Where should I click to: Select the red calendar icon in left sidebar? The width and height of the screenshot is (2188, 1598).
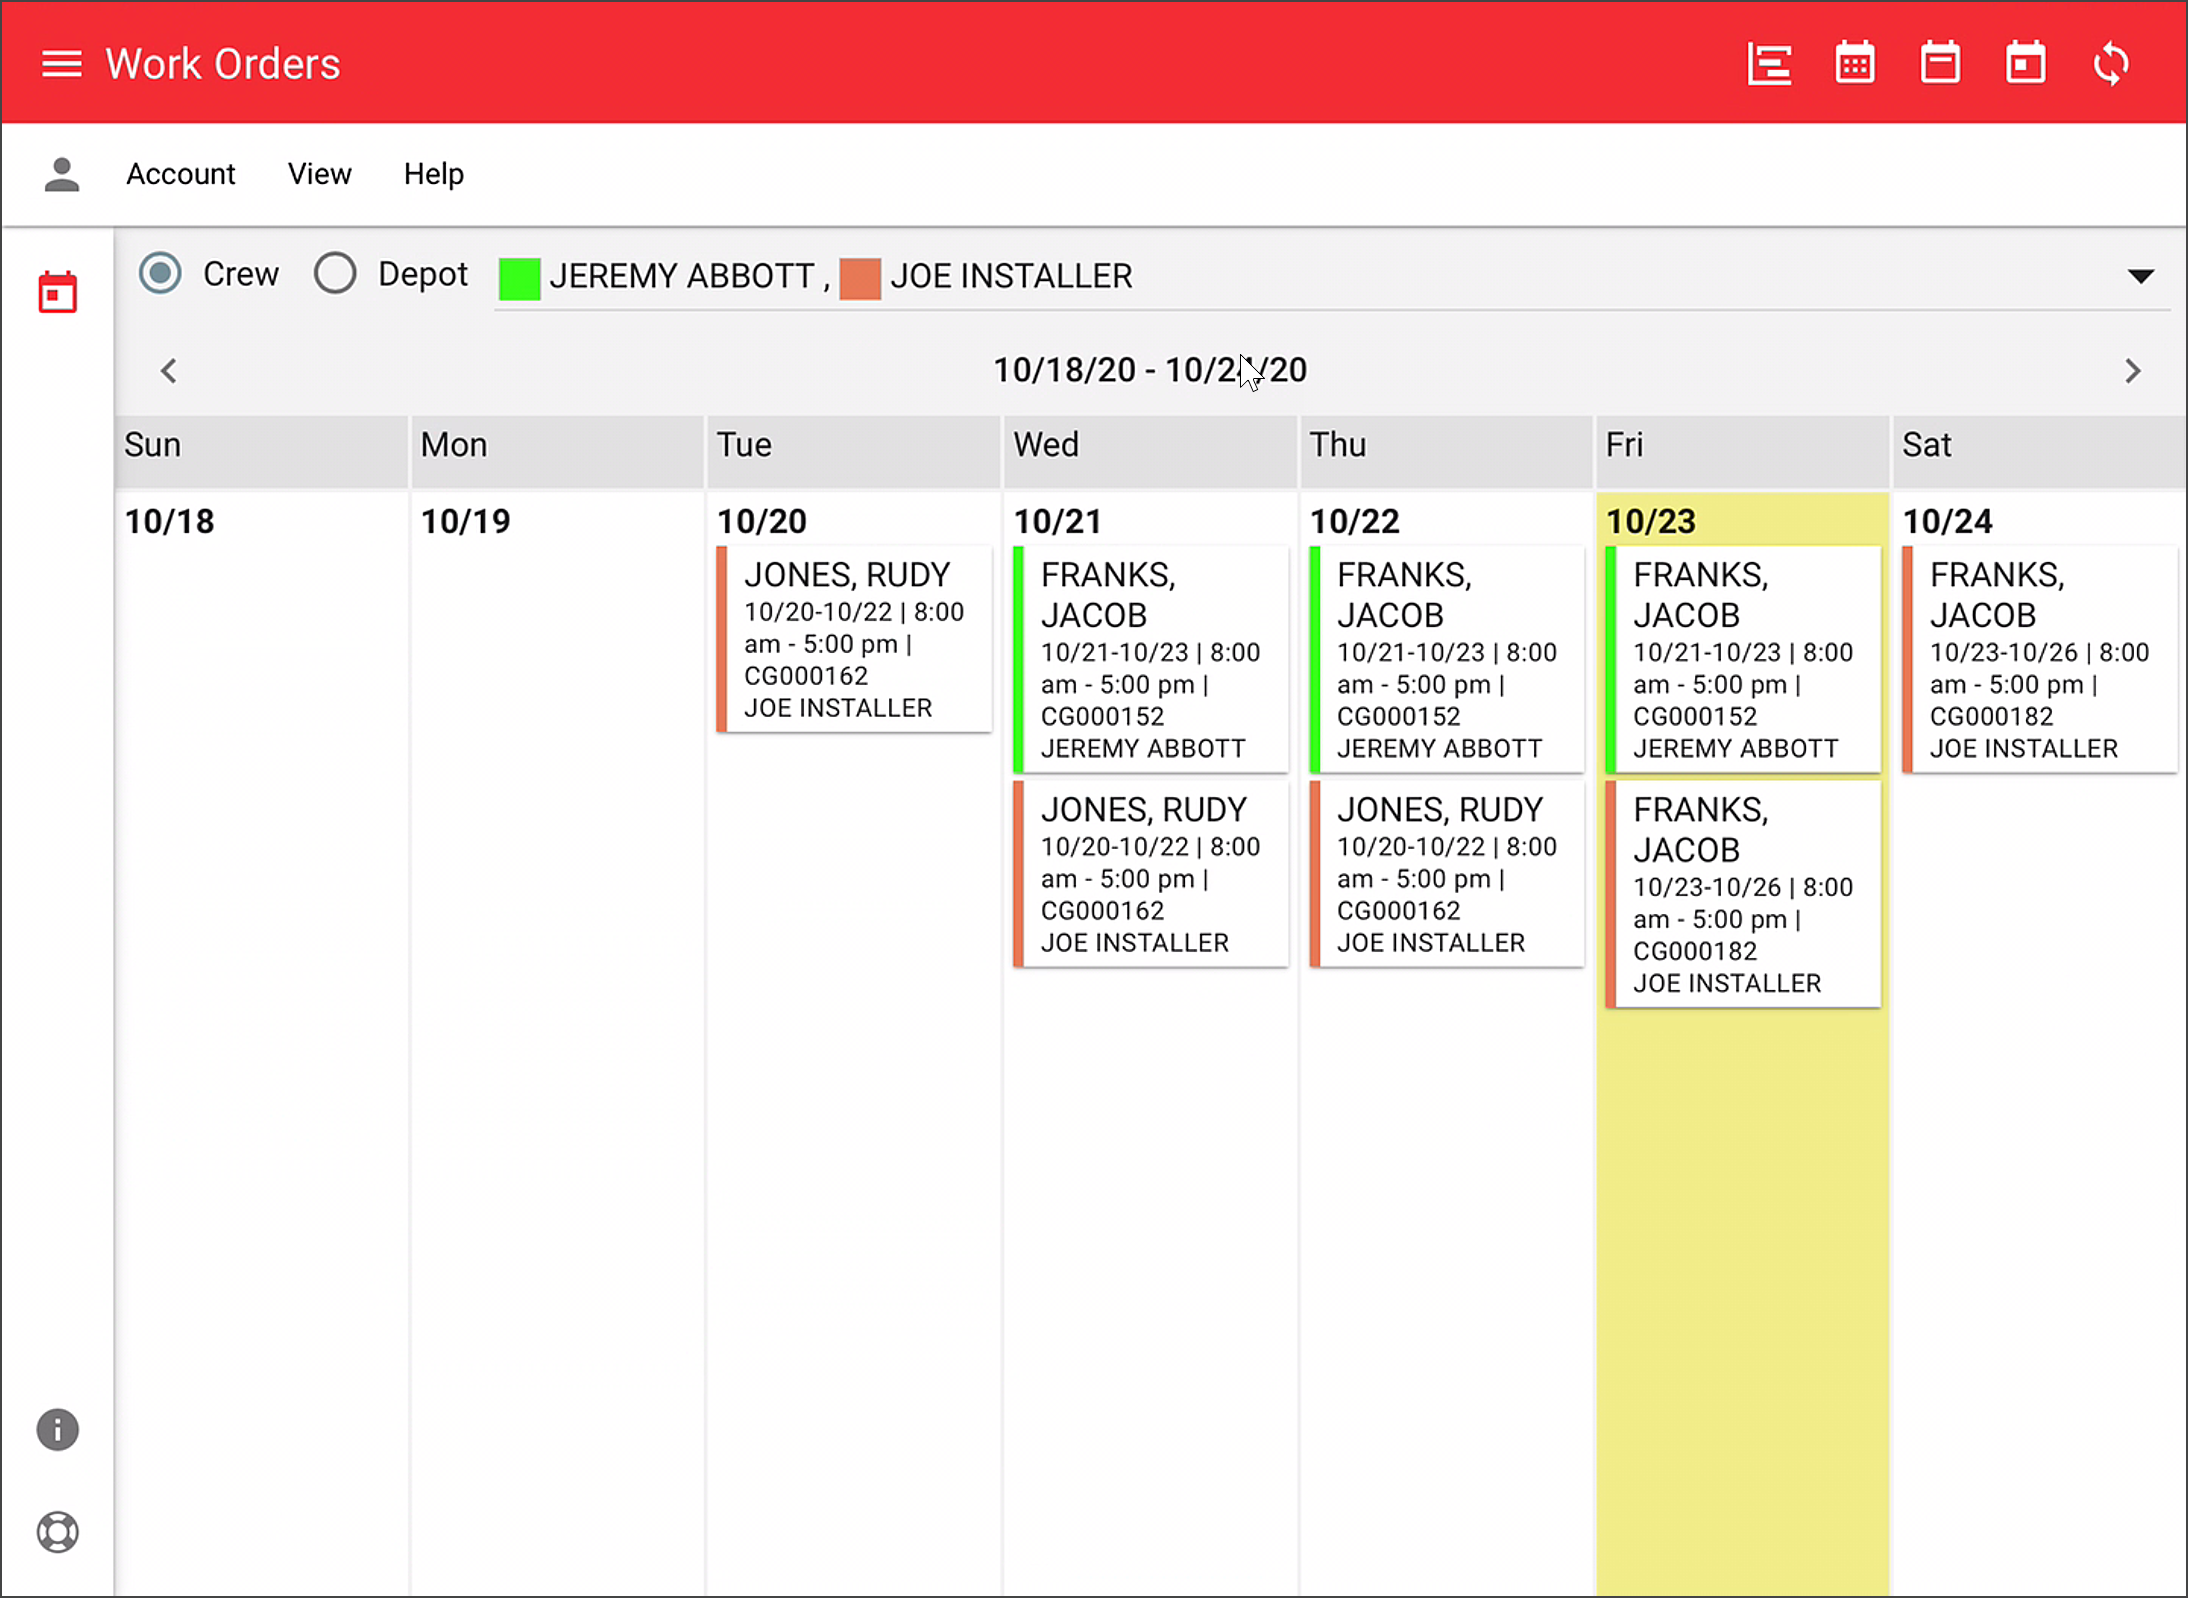[57, 291]
